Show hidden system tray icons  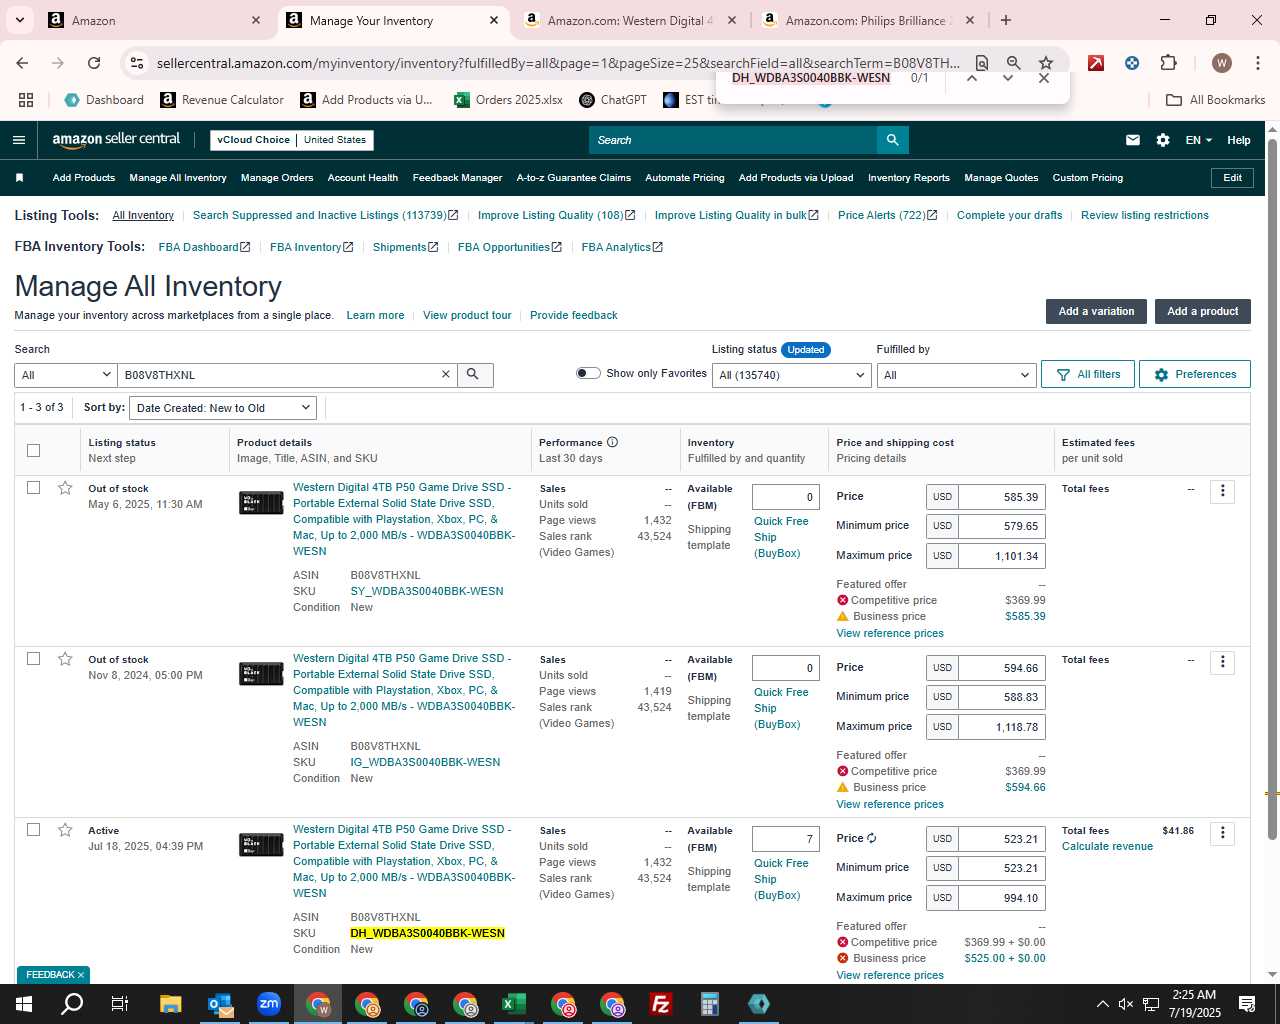(1102, 1004)
